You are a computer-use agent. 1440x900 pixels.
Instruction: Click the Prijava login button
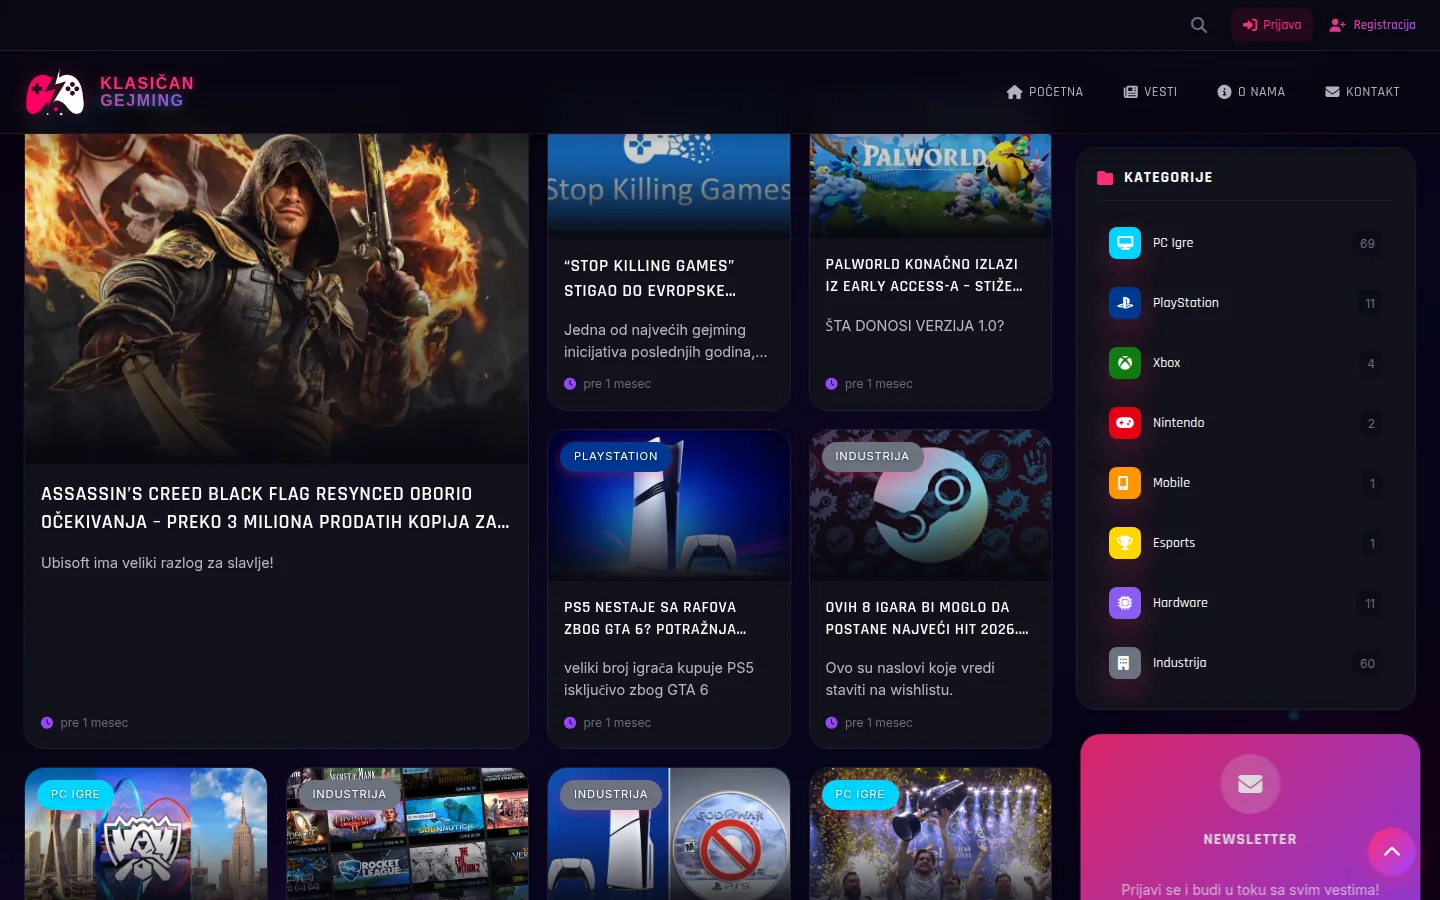click(x=1272, y=25)
